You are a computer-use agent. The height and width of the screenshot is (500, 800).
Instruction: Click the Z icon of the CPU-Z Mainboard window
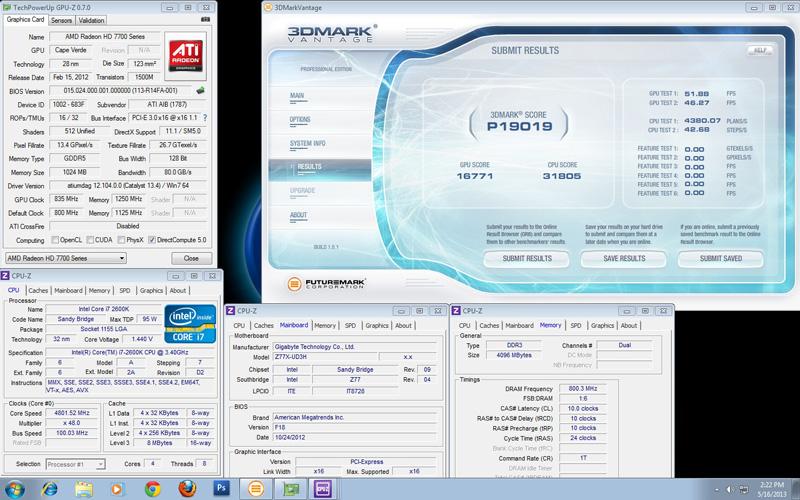point(230,311)
